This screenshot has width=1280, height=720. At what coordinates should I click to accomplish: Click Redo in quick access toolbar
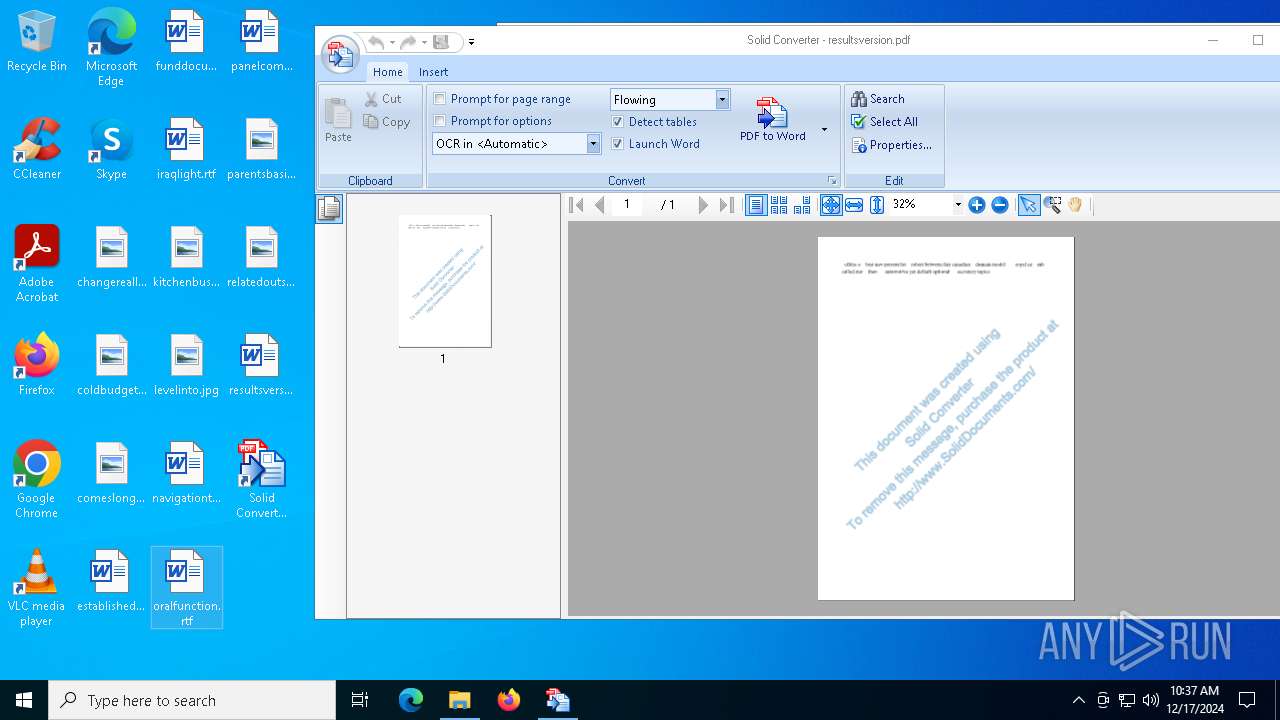pos(408,42)
